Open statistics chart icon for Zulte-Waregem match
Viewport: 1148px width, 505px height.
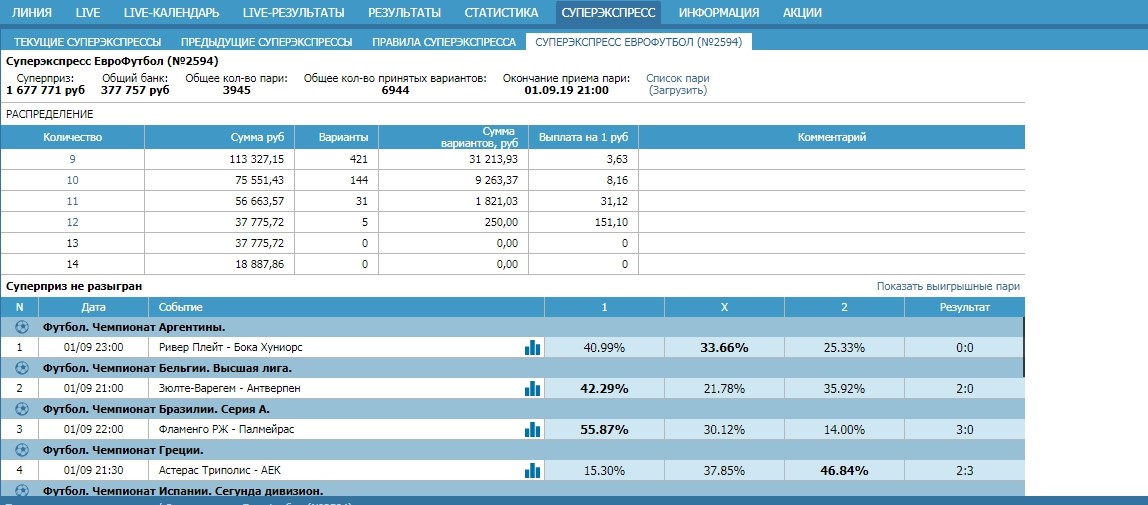(532, 388)
